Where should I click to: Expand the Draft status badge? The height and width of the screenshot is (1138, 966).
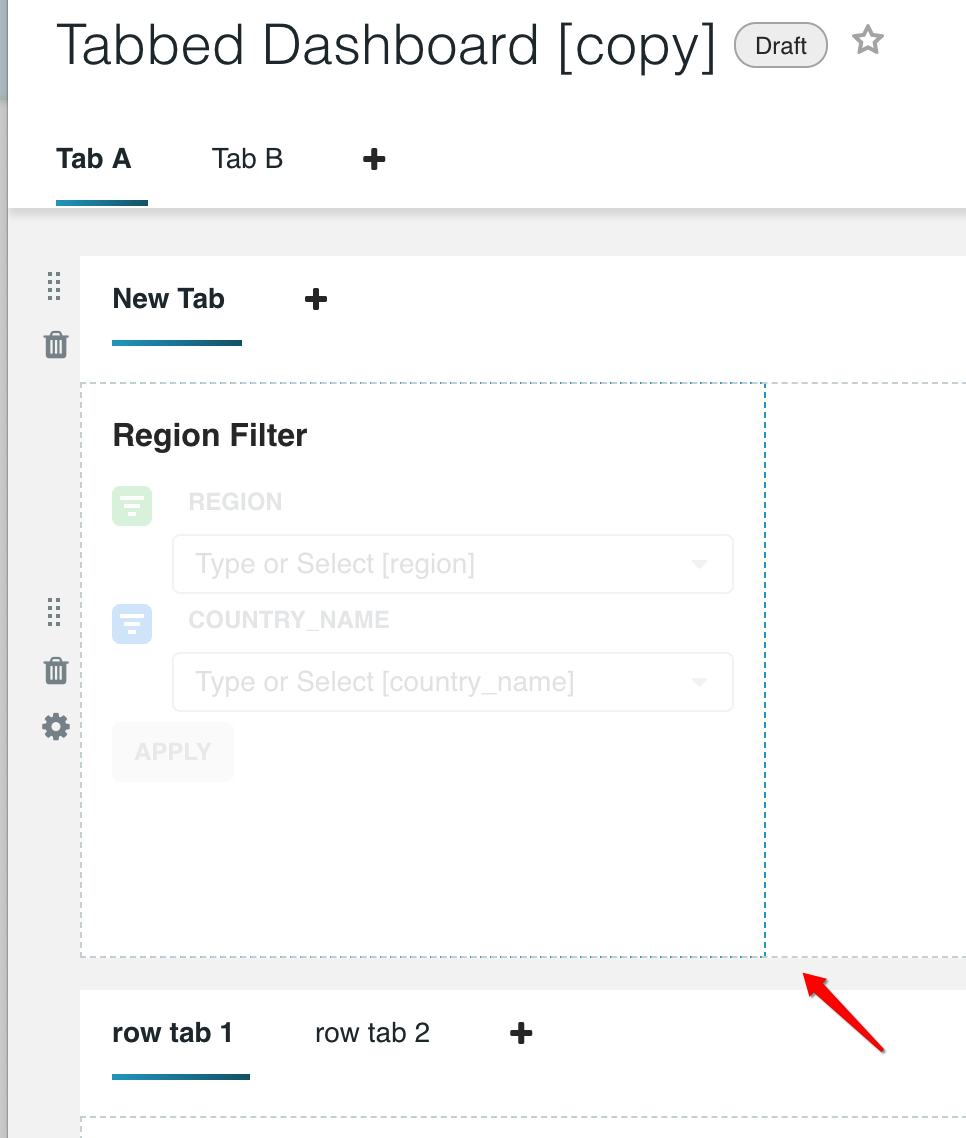coord(780,45)
